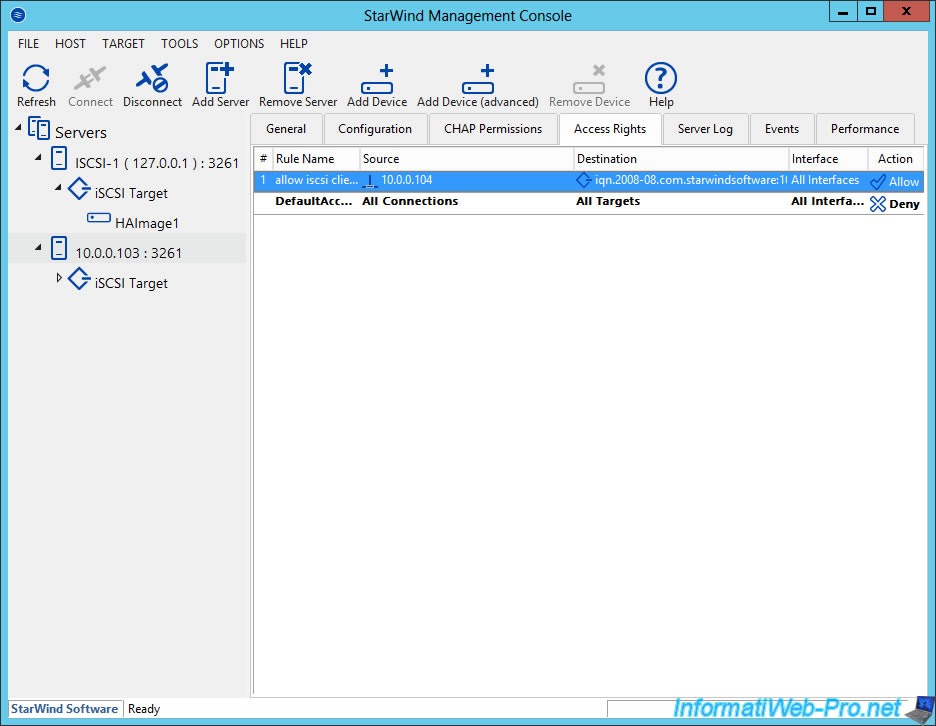This screenshot has height=726, width=936.
Task: Open the OPTIONS menu
Action: click(239, 44)
